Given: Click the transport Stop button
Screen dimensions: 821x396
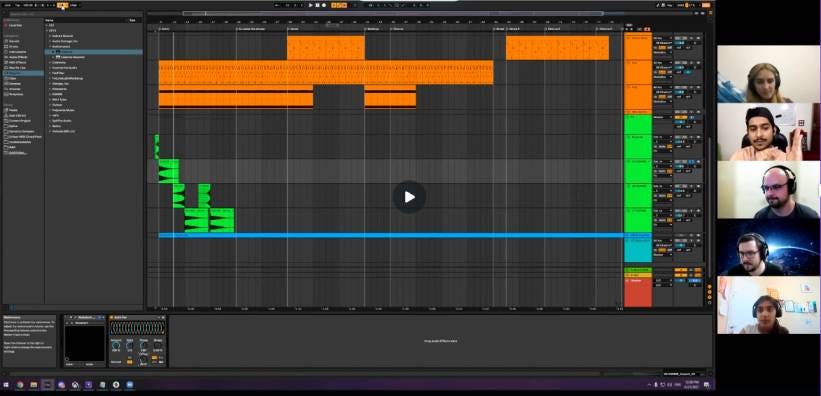Looking at the screenshot, I should (x=317, y=5).
